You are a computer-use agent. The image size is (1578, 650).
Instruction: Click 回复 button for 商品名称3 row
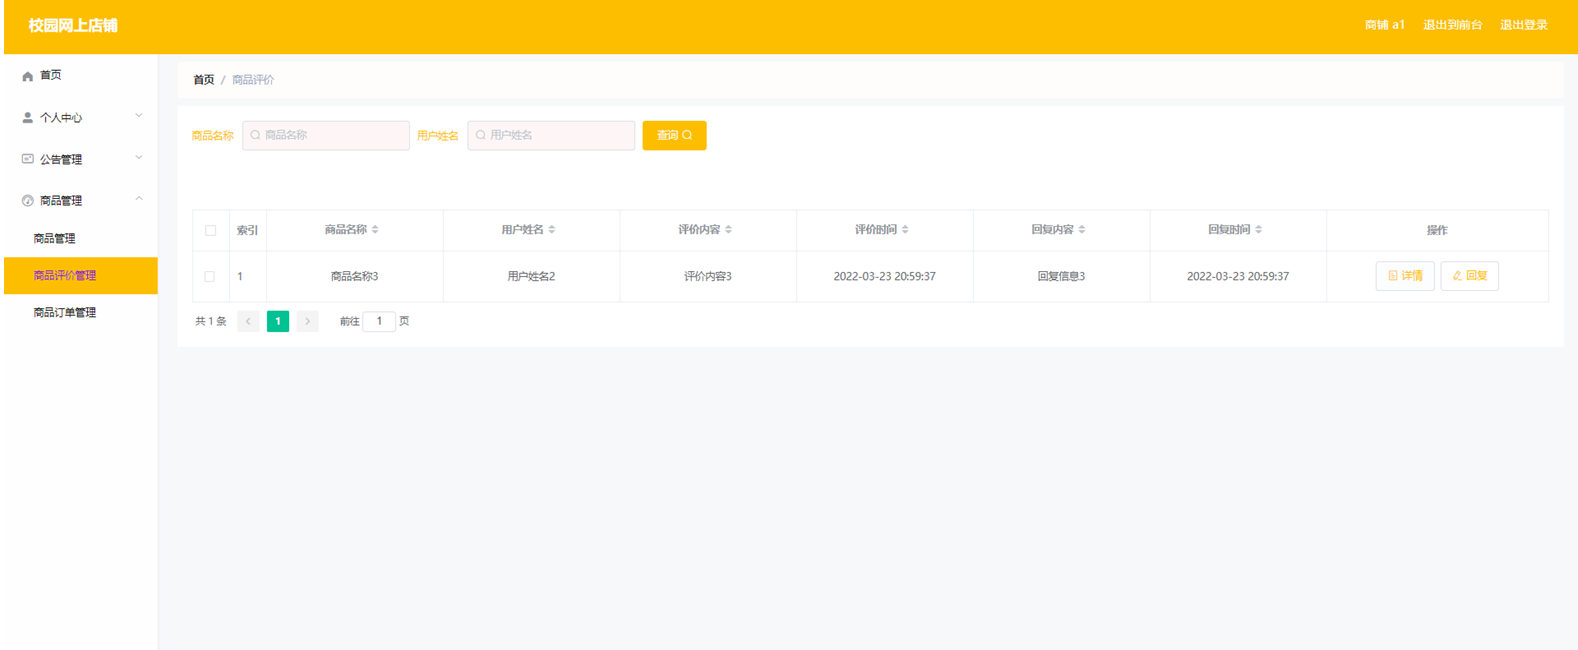pyautogui.click(x=1469, y=276)
